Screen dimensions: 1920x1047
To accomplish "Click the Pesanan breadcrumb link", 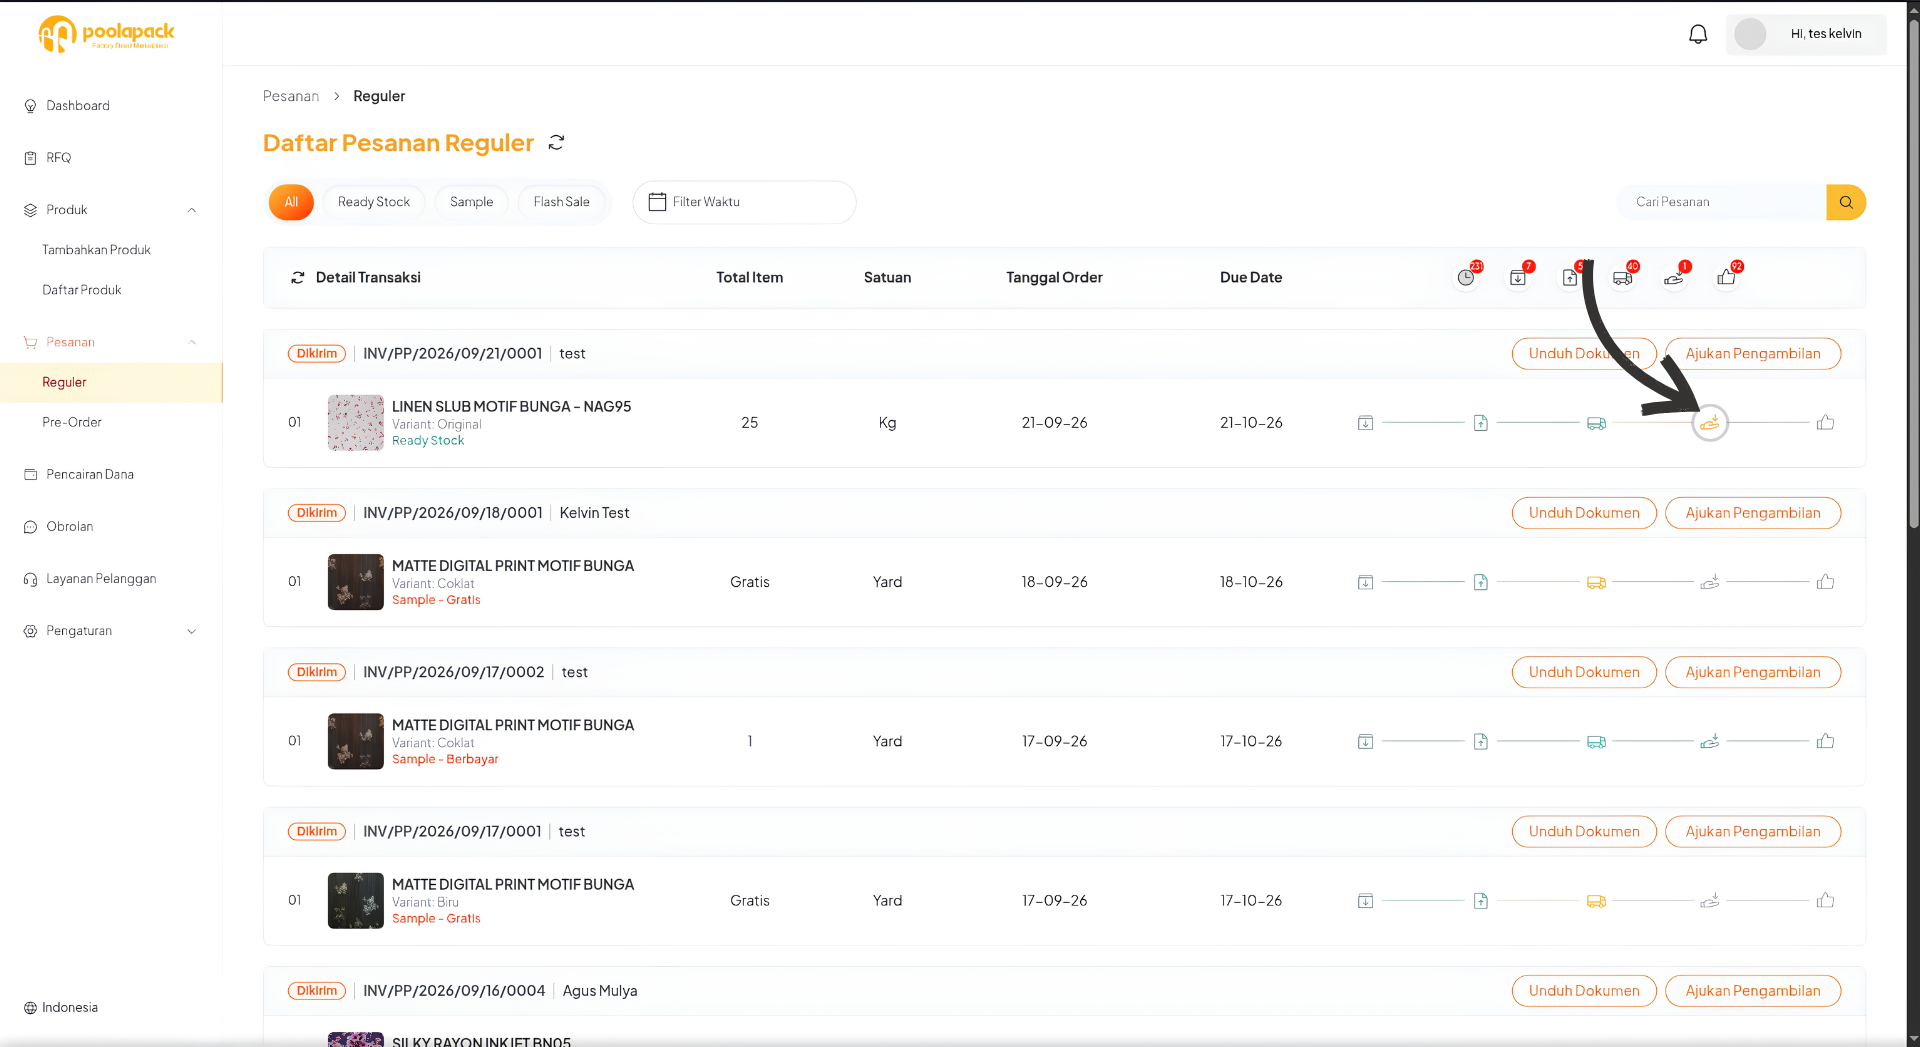I will click(x=291, y=96).
